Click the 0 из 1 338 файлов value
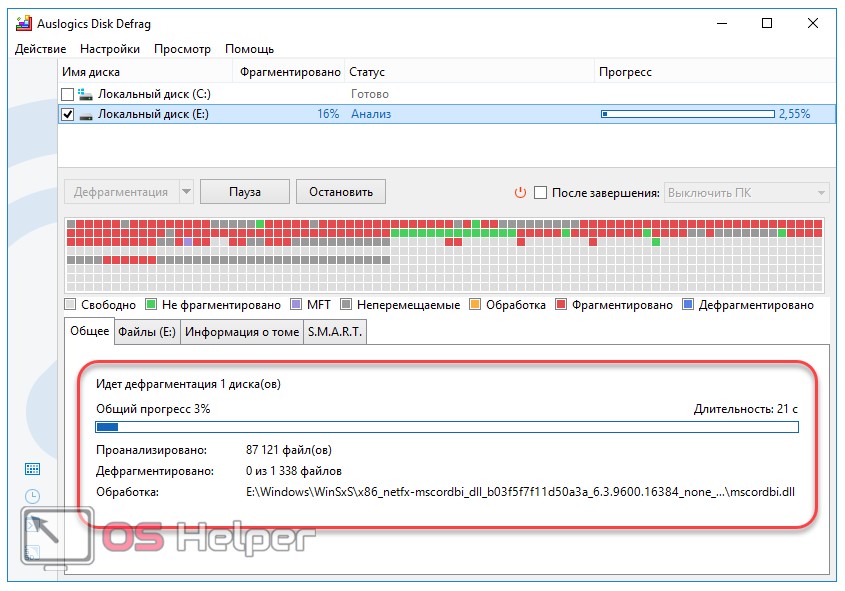845x591 pixels. click(x=294, y=471)
